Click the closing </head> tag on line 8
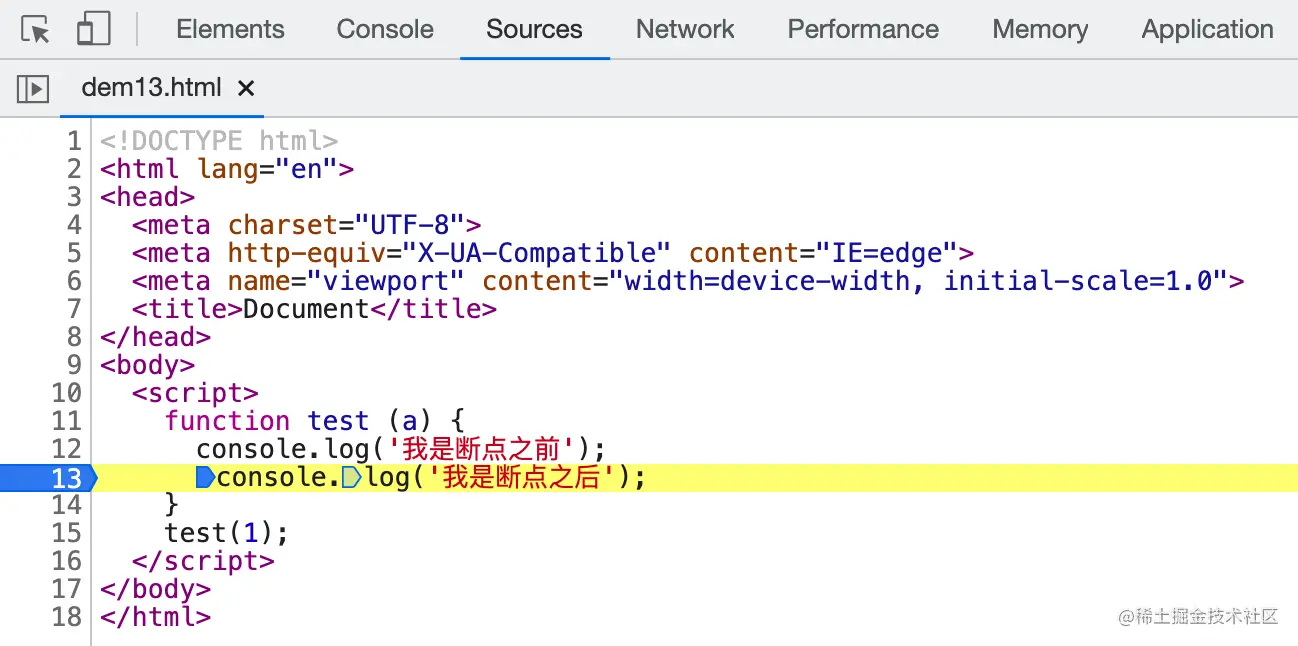 point(155,336)
